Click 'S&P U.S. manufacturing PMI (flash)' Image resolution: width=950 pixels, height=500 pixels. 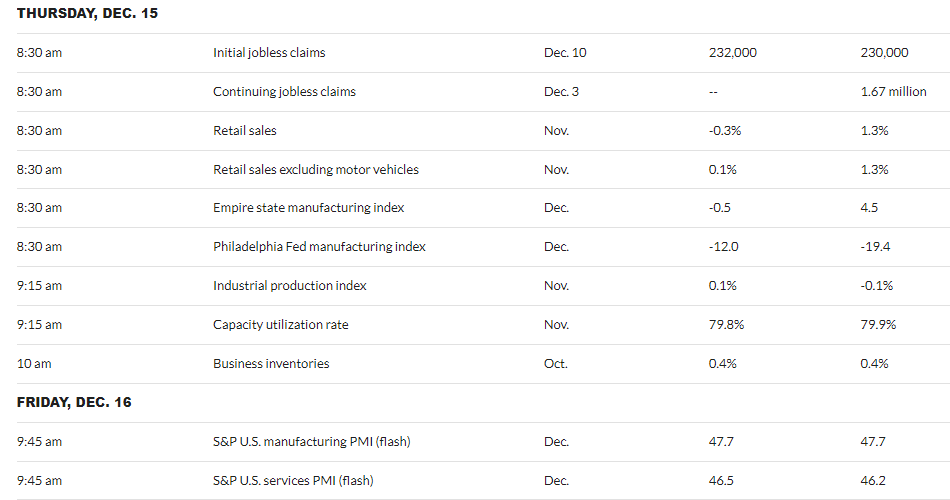311,441
